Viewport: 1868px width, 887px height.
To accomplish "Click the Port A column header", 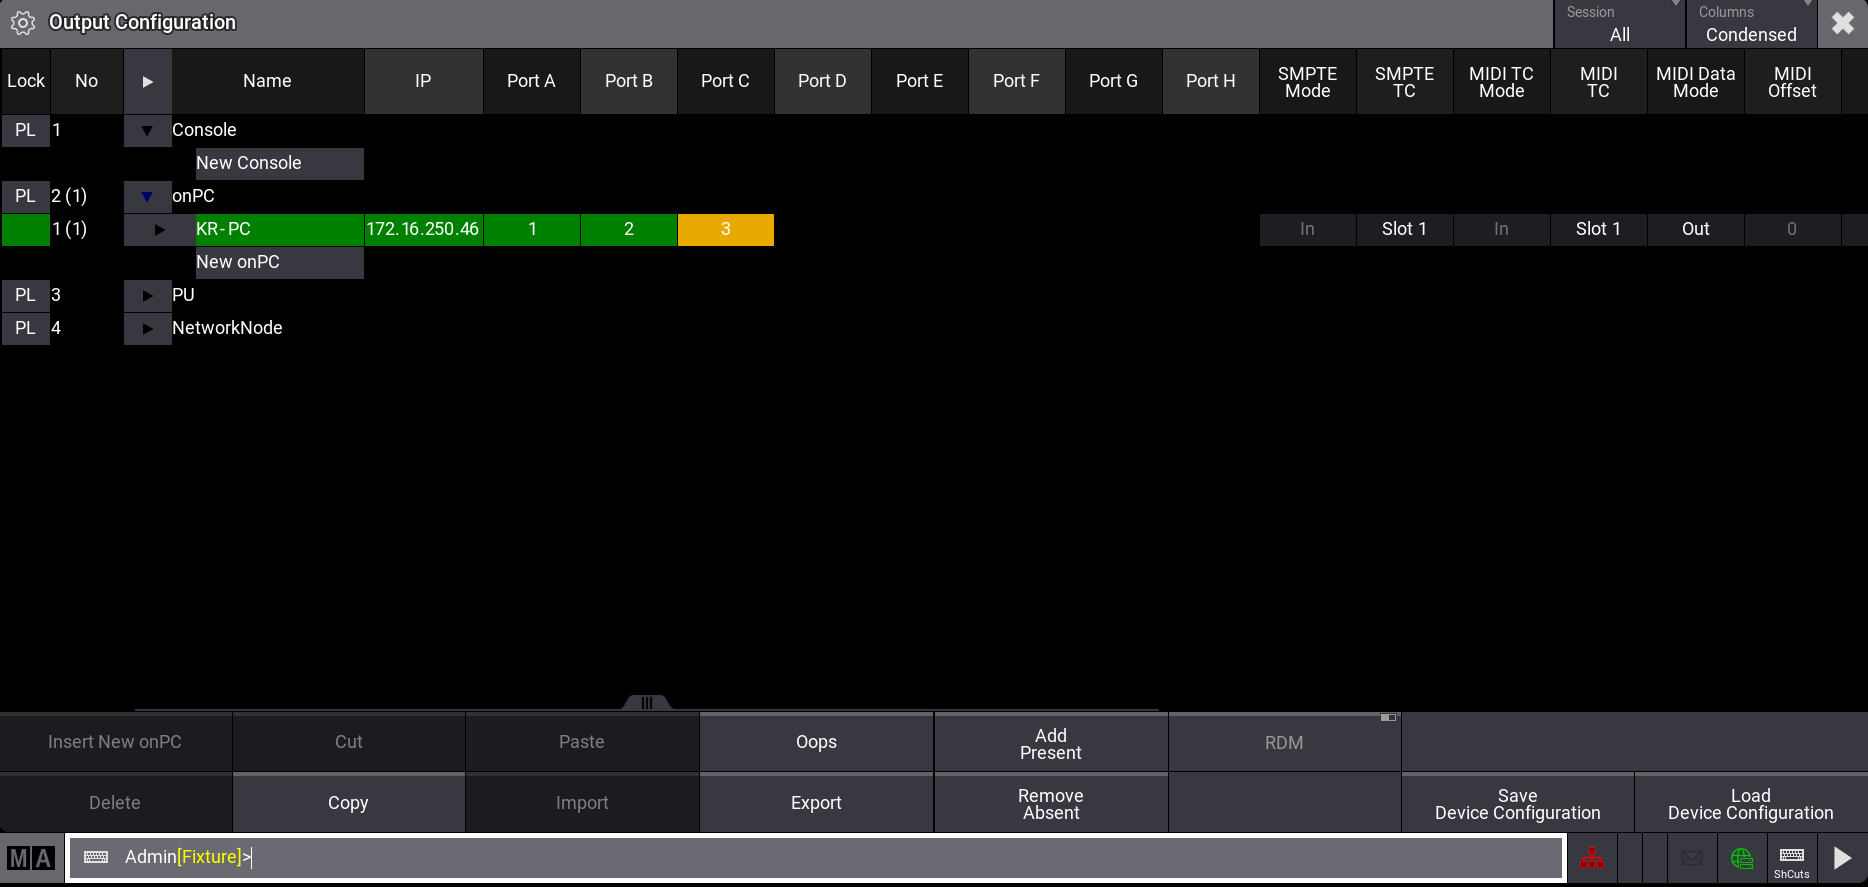I will coord(531,81).
